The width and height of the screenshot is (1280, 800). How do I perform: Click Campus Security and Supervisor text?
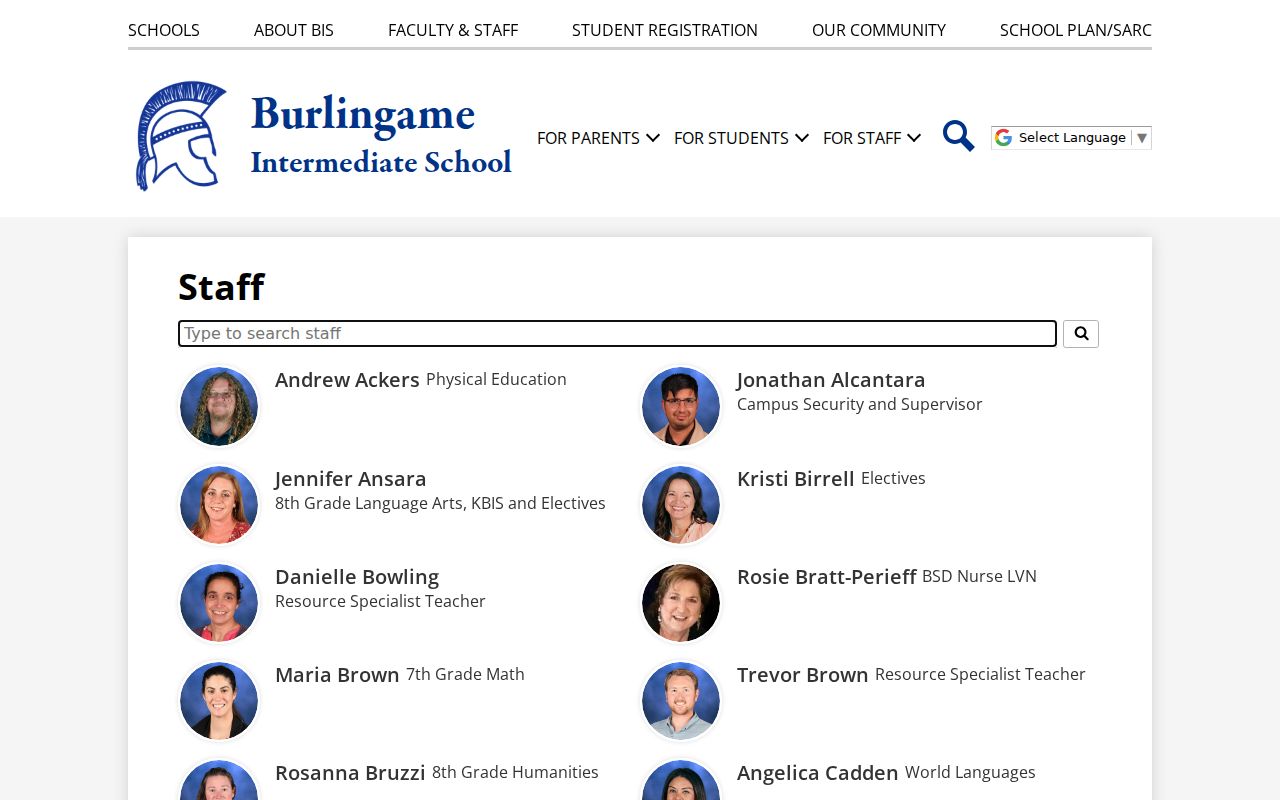pos(860,404)
